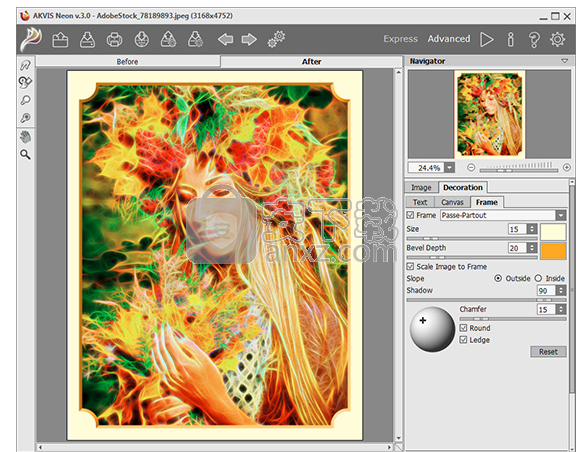Open the Canvas decoration tab
588x452 pixels.
(x=452, y=202)
